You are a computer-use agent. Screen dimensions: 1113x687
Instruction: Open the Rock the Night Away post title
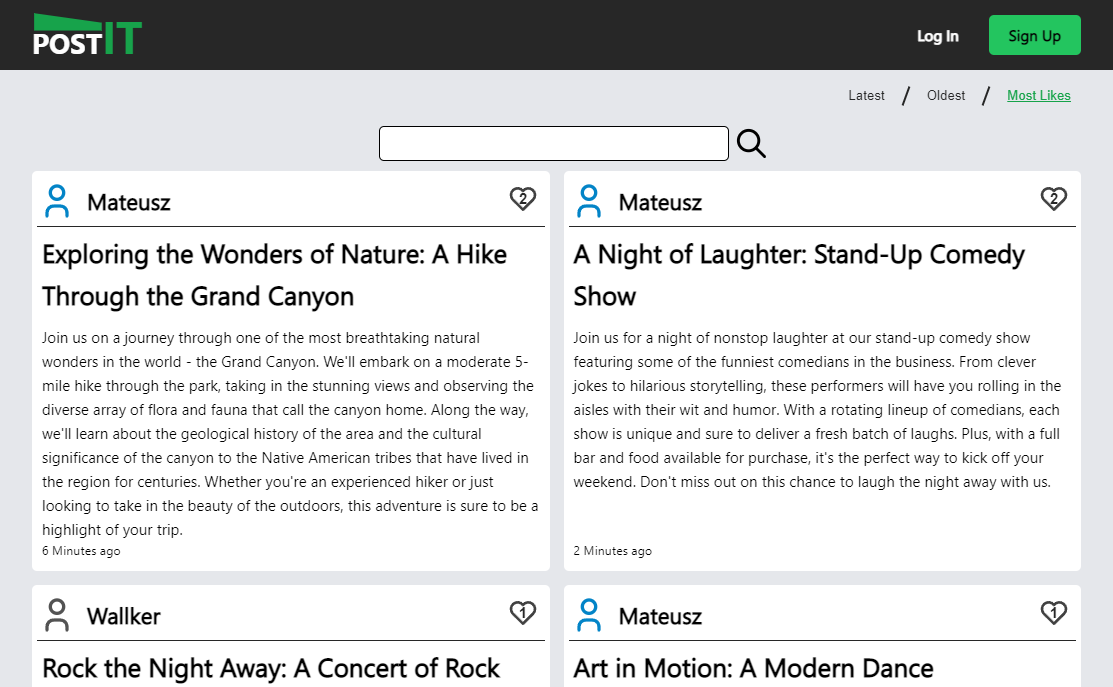click(x=271, y=668)
